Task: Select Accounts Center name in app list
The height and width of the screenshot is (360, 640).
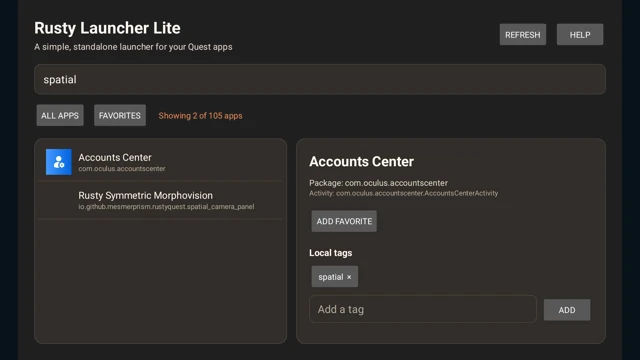Action: [115, 157]
